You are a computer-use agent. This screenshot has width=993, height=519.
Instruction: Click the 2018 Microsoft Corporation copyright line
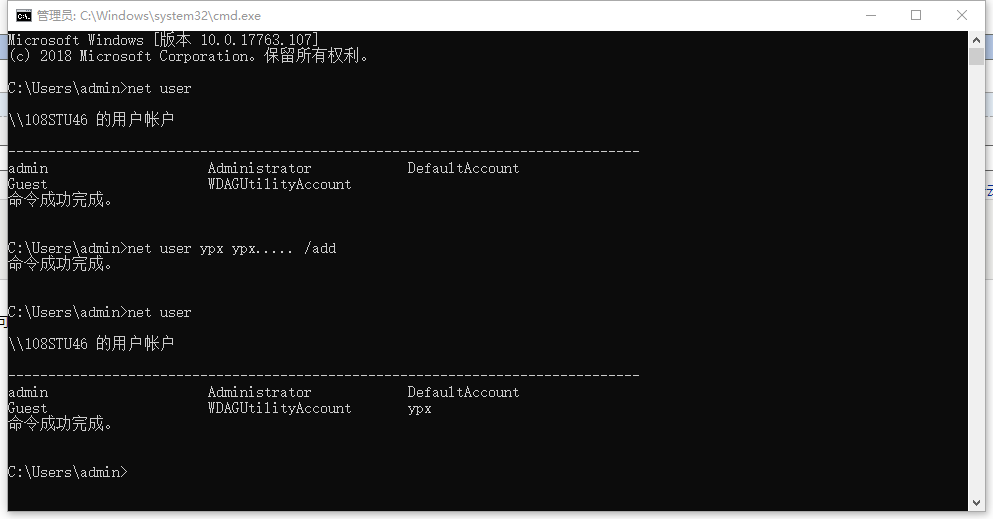point(188,56)
